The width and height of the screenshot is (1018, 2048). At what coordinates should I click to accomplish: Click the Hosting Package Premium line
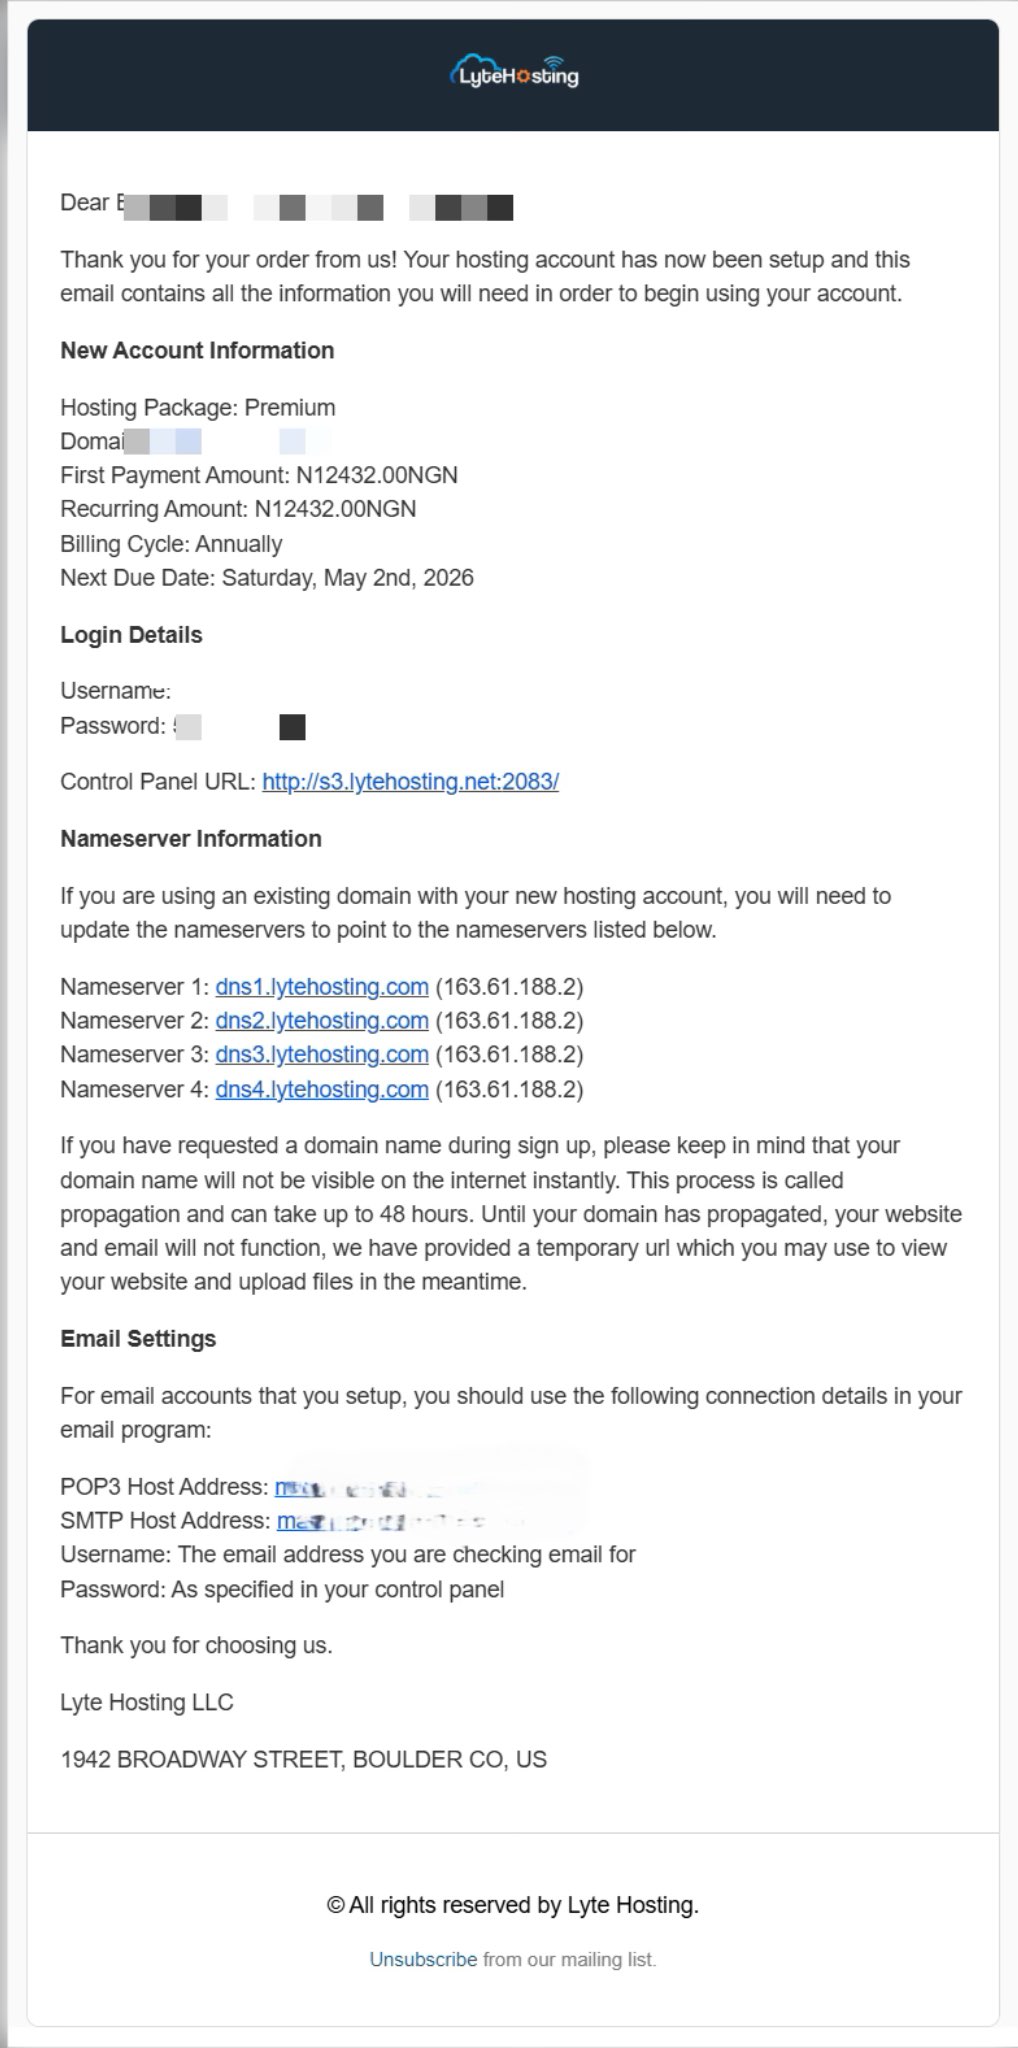(x=198, y=408)
